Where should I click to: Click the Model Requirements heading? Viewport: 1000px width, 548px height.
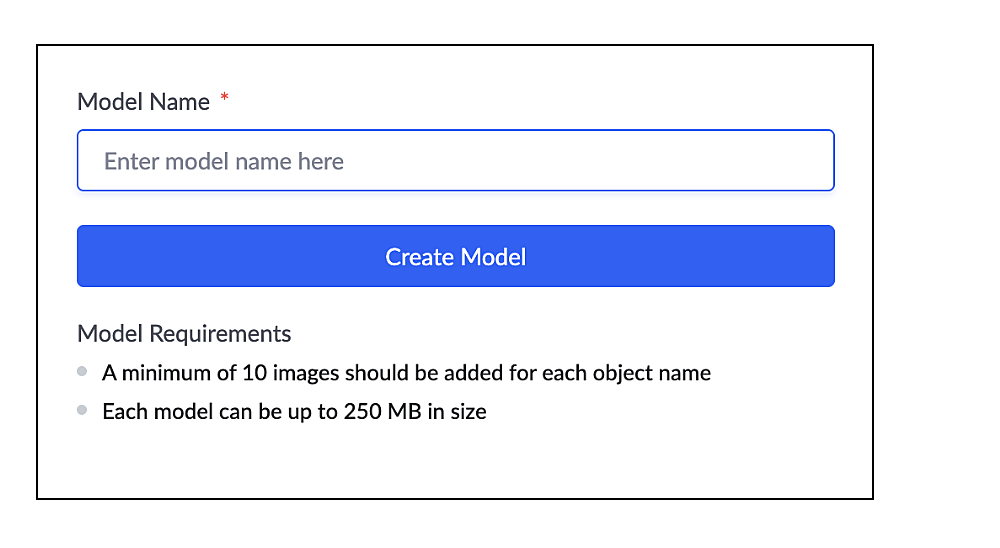pyautogui.click(x=184, y=334)
